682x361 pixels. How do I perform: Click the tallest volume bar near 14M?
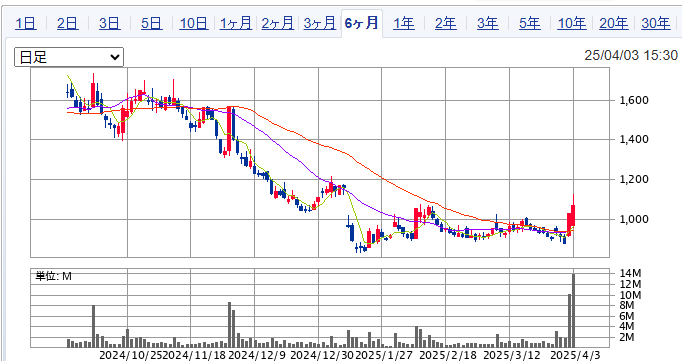[x=573, y=311]
